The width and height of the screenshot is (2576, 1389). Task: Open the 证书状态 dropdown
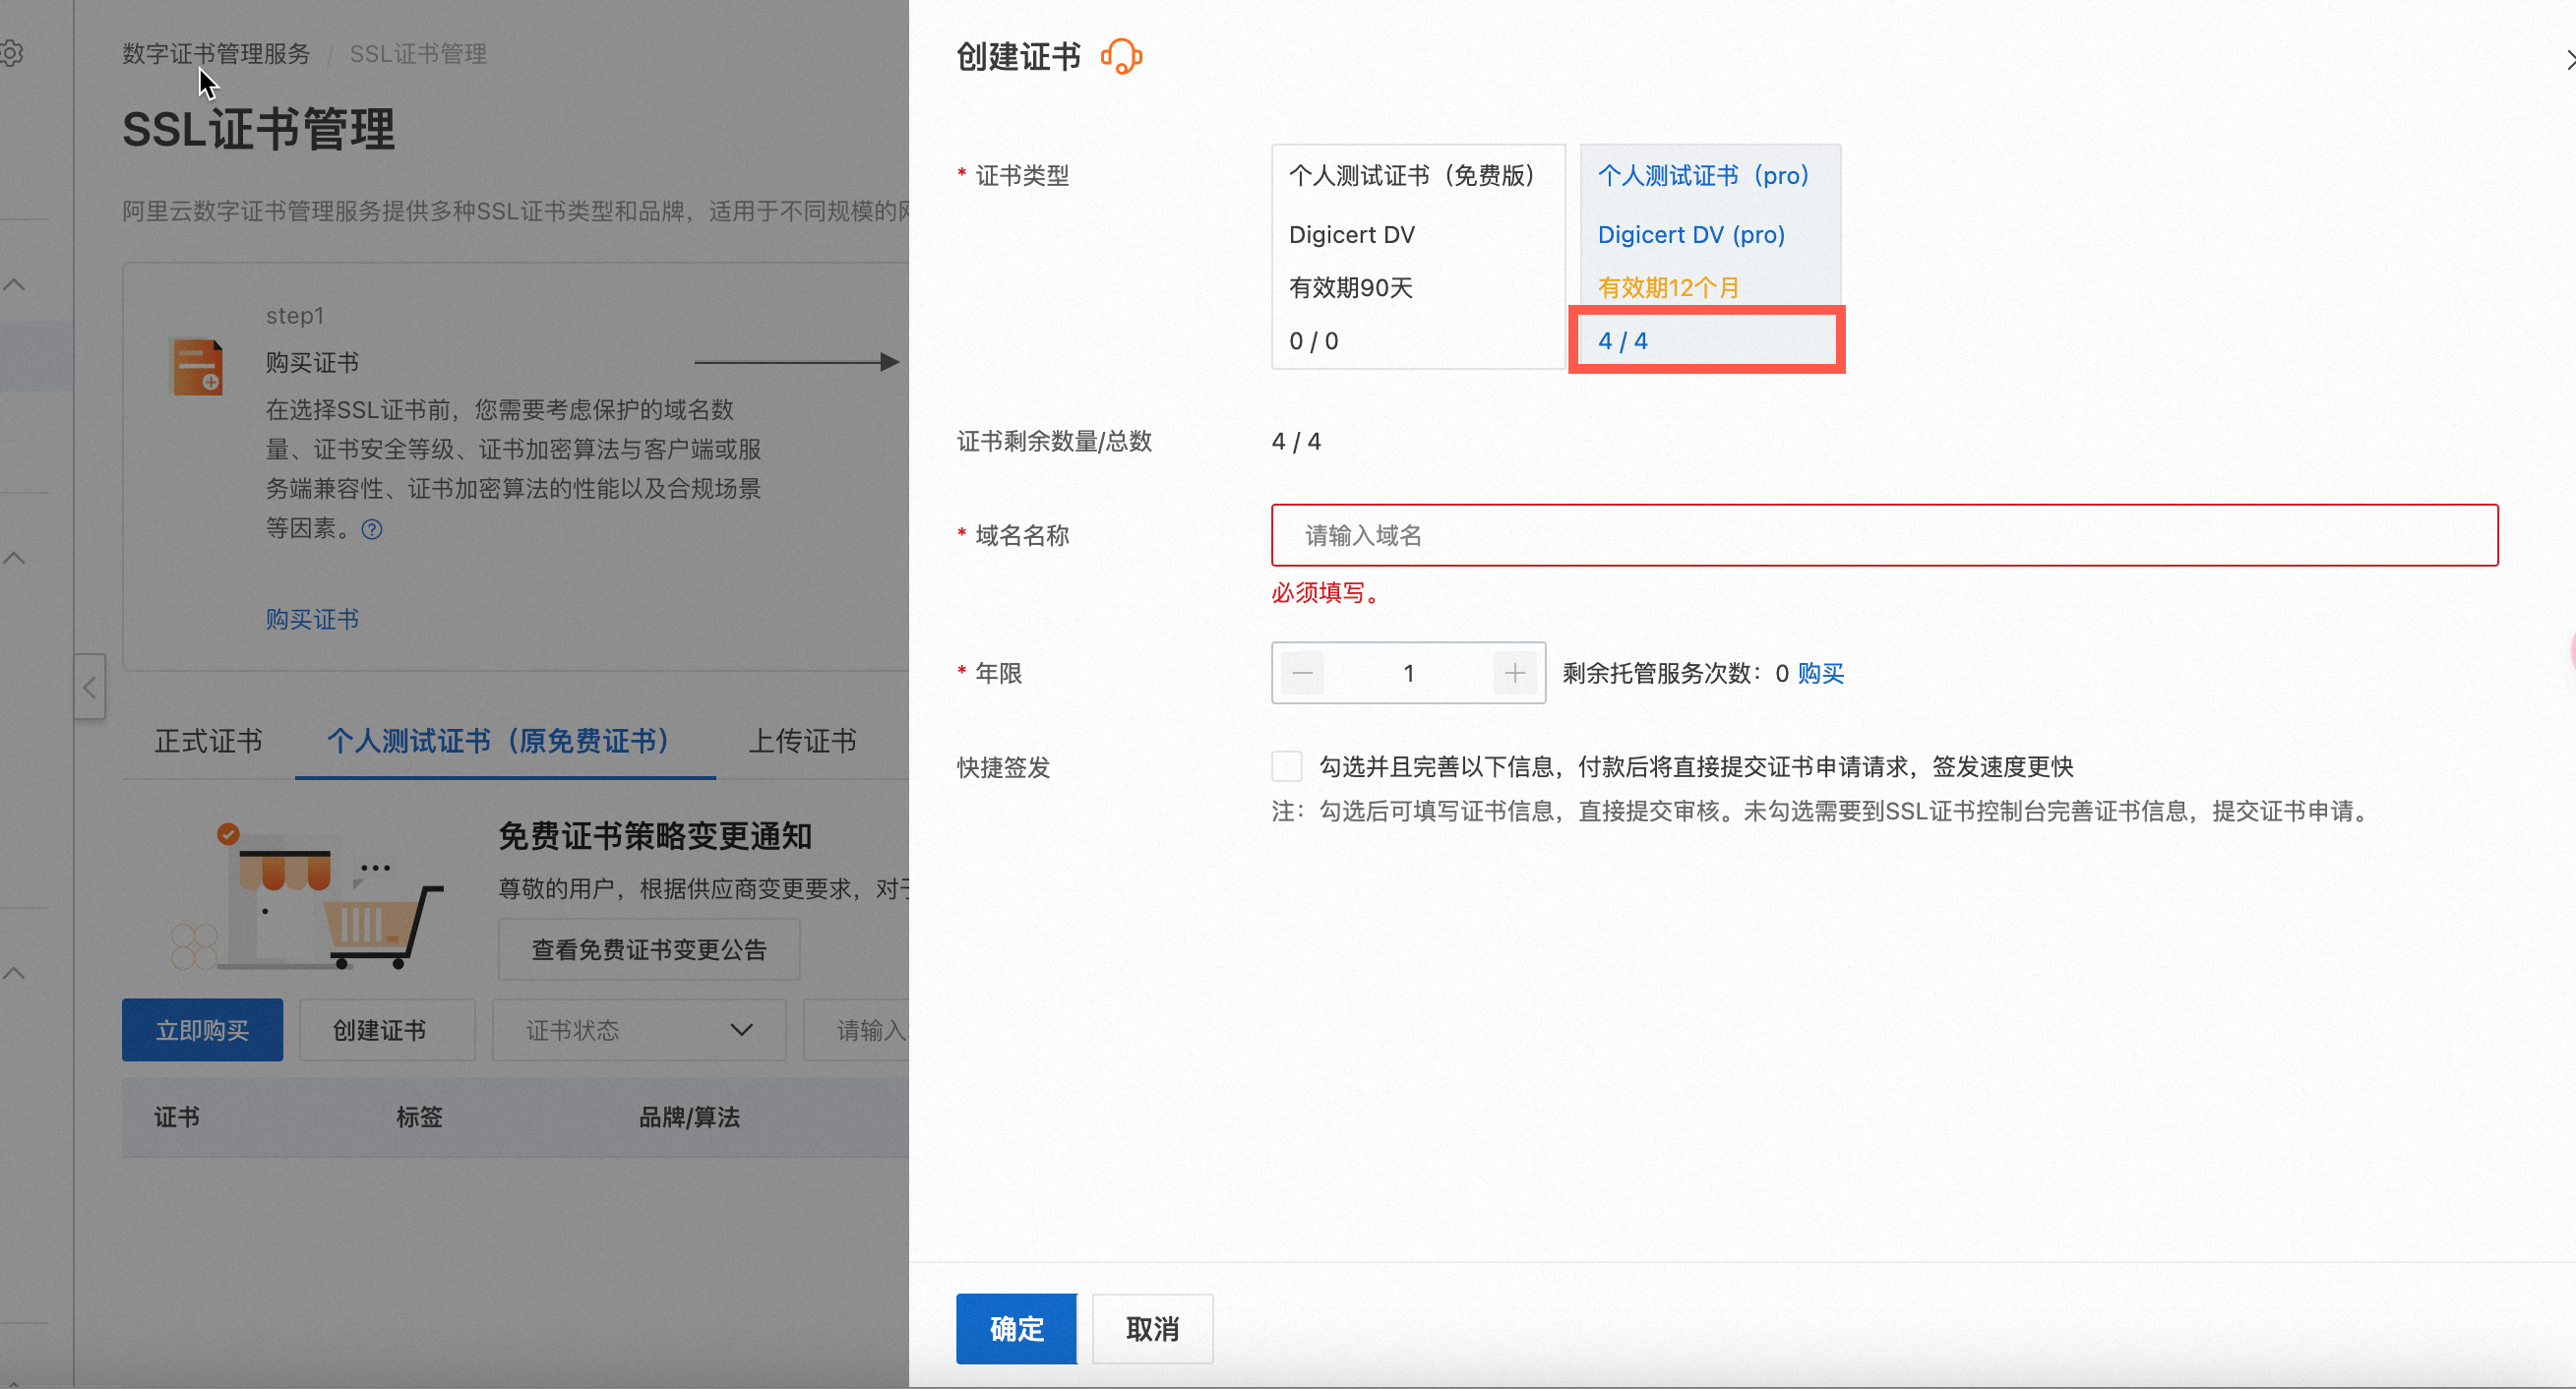tap(639, 1030)
